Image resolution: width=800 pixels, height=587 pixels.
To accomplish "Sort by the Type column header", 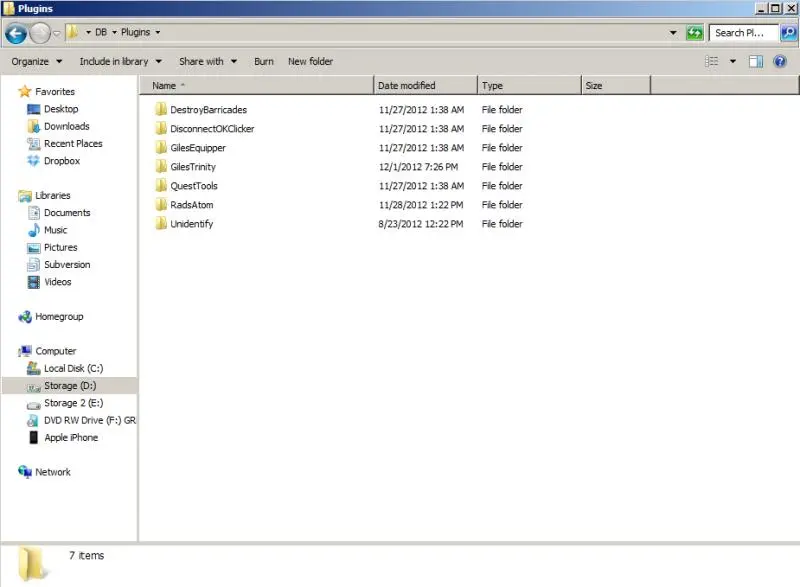I will pos(530,86).
